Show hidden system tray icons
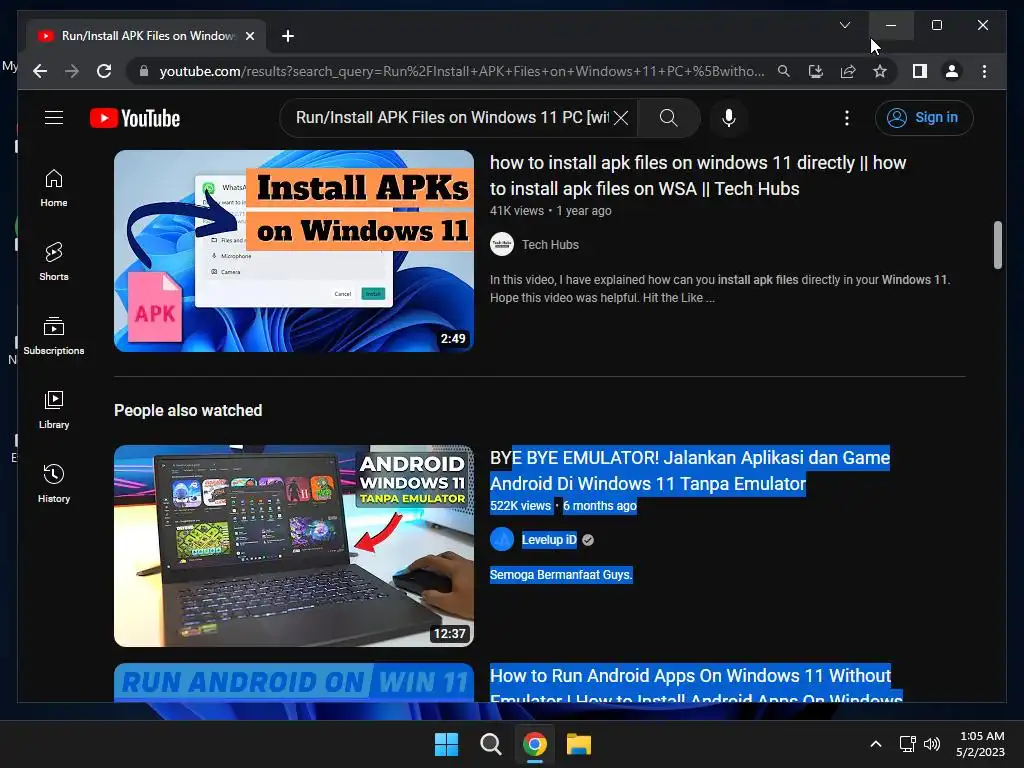This screenshot has height=768, width=1024. tap(876, 744)
